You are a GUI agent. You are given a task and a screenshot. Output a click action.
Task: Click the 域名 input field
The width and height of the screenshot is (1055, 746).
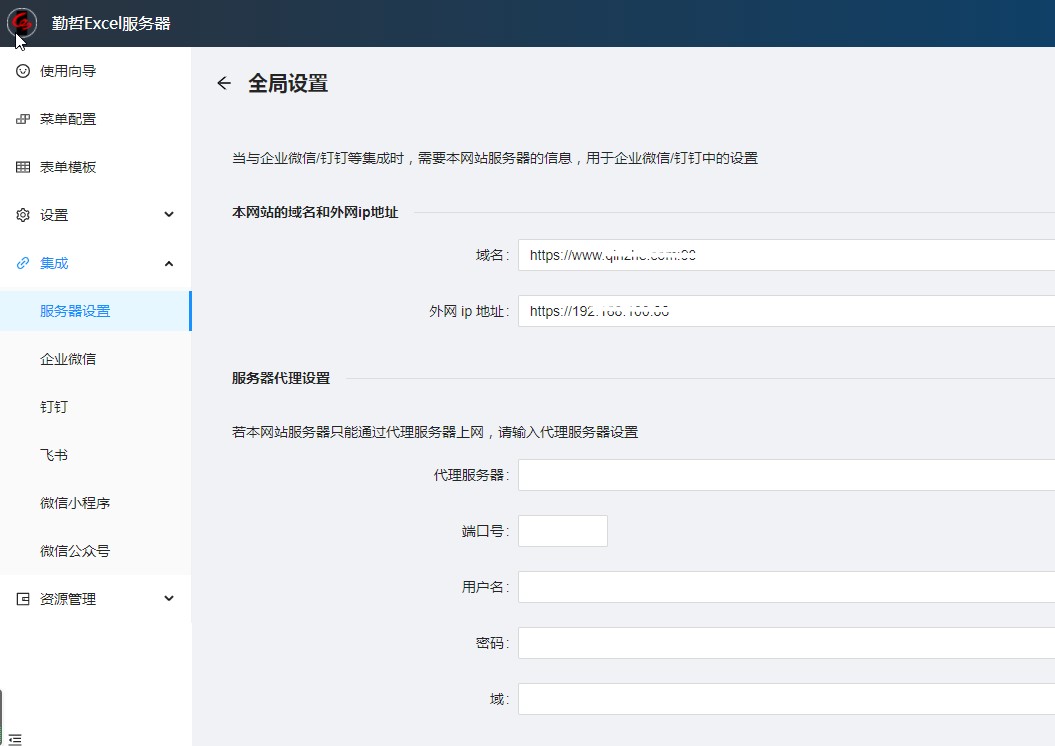click(785, 255)
